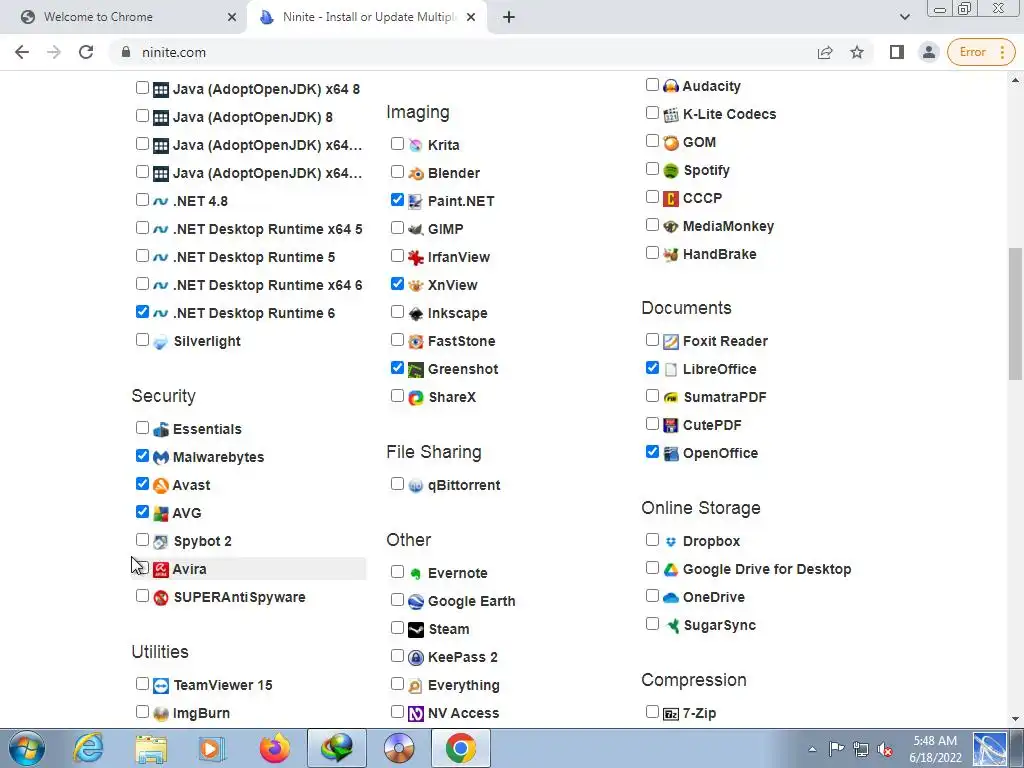Click the Foxit Reader icon
Screen dimensions: 1024x768
671,342
